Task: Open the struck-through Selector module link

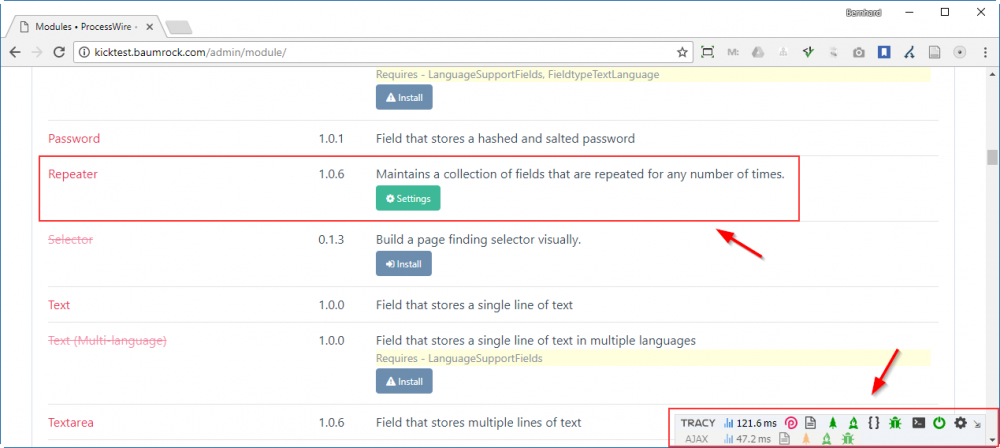Action: coord(70,240)
